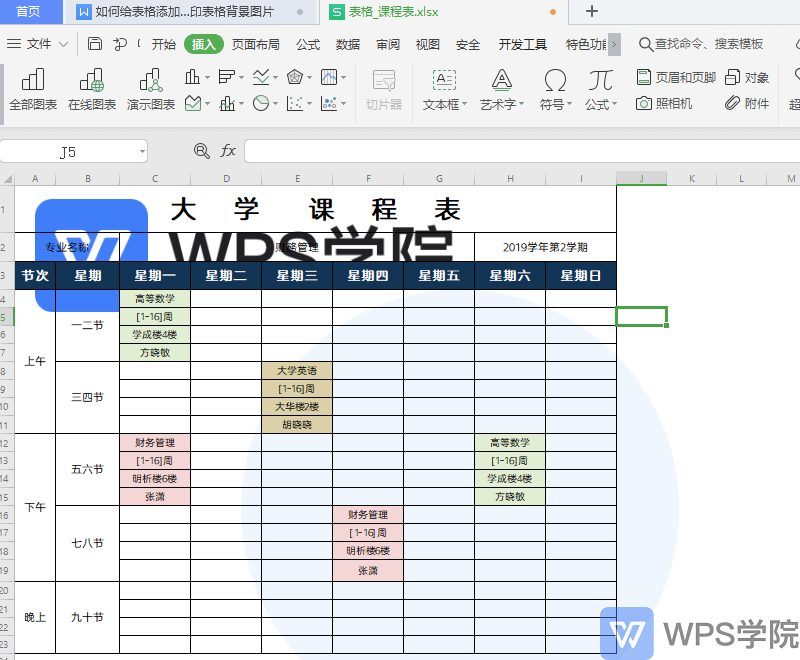800x660 pixels.
Task: Select the 2019学年第2学期 cell
Action: pos(545,247)
